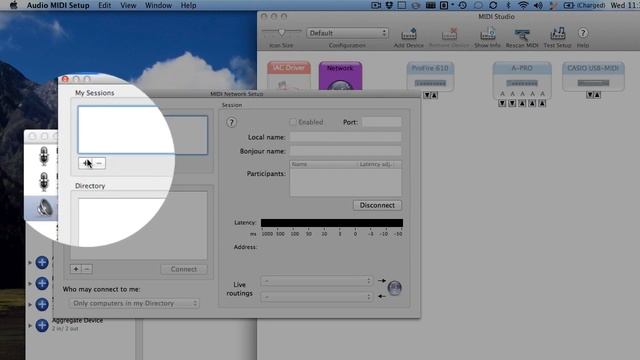The width and height of the screenshot is (640, 360).
Task: Start Test Setup in MIDI Studio
Action: (557, 38)
